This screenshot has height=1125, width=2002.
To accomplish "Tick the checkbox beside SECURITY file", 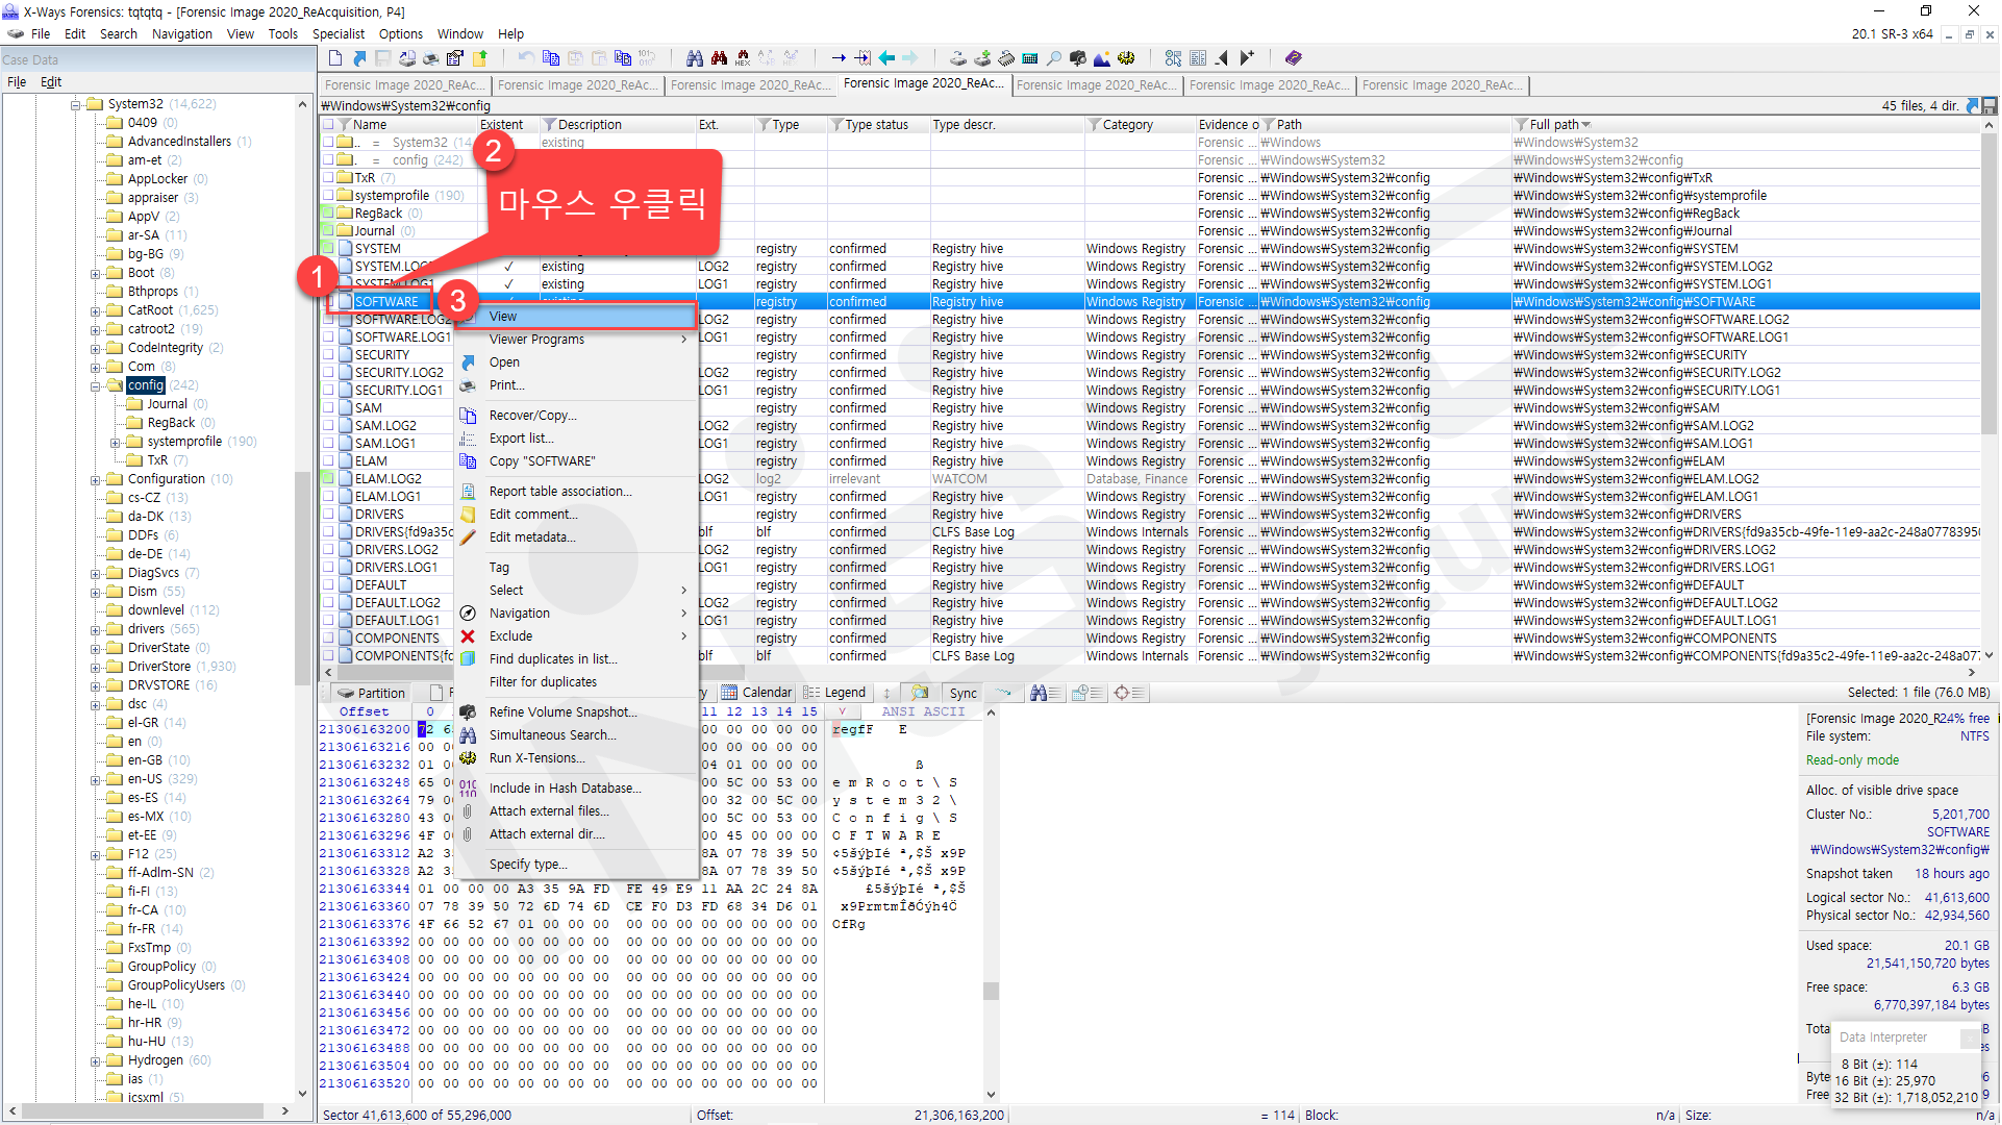I will tap(329, 355).
